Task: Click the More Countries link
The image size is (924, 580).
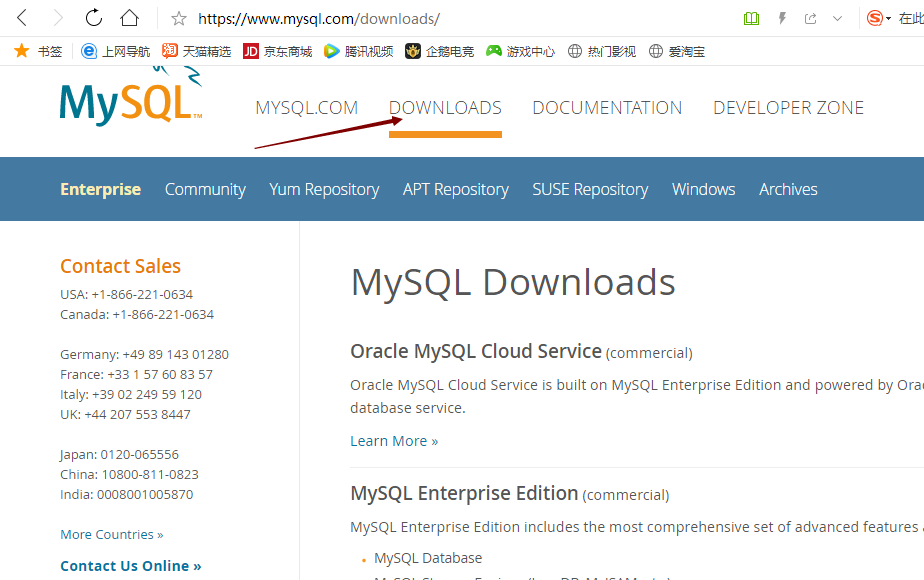Action: [112, 535]
